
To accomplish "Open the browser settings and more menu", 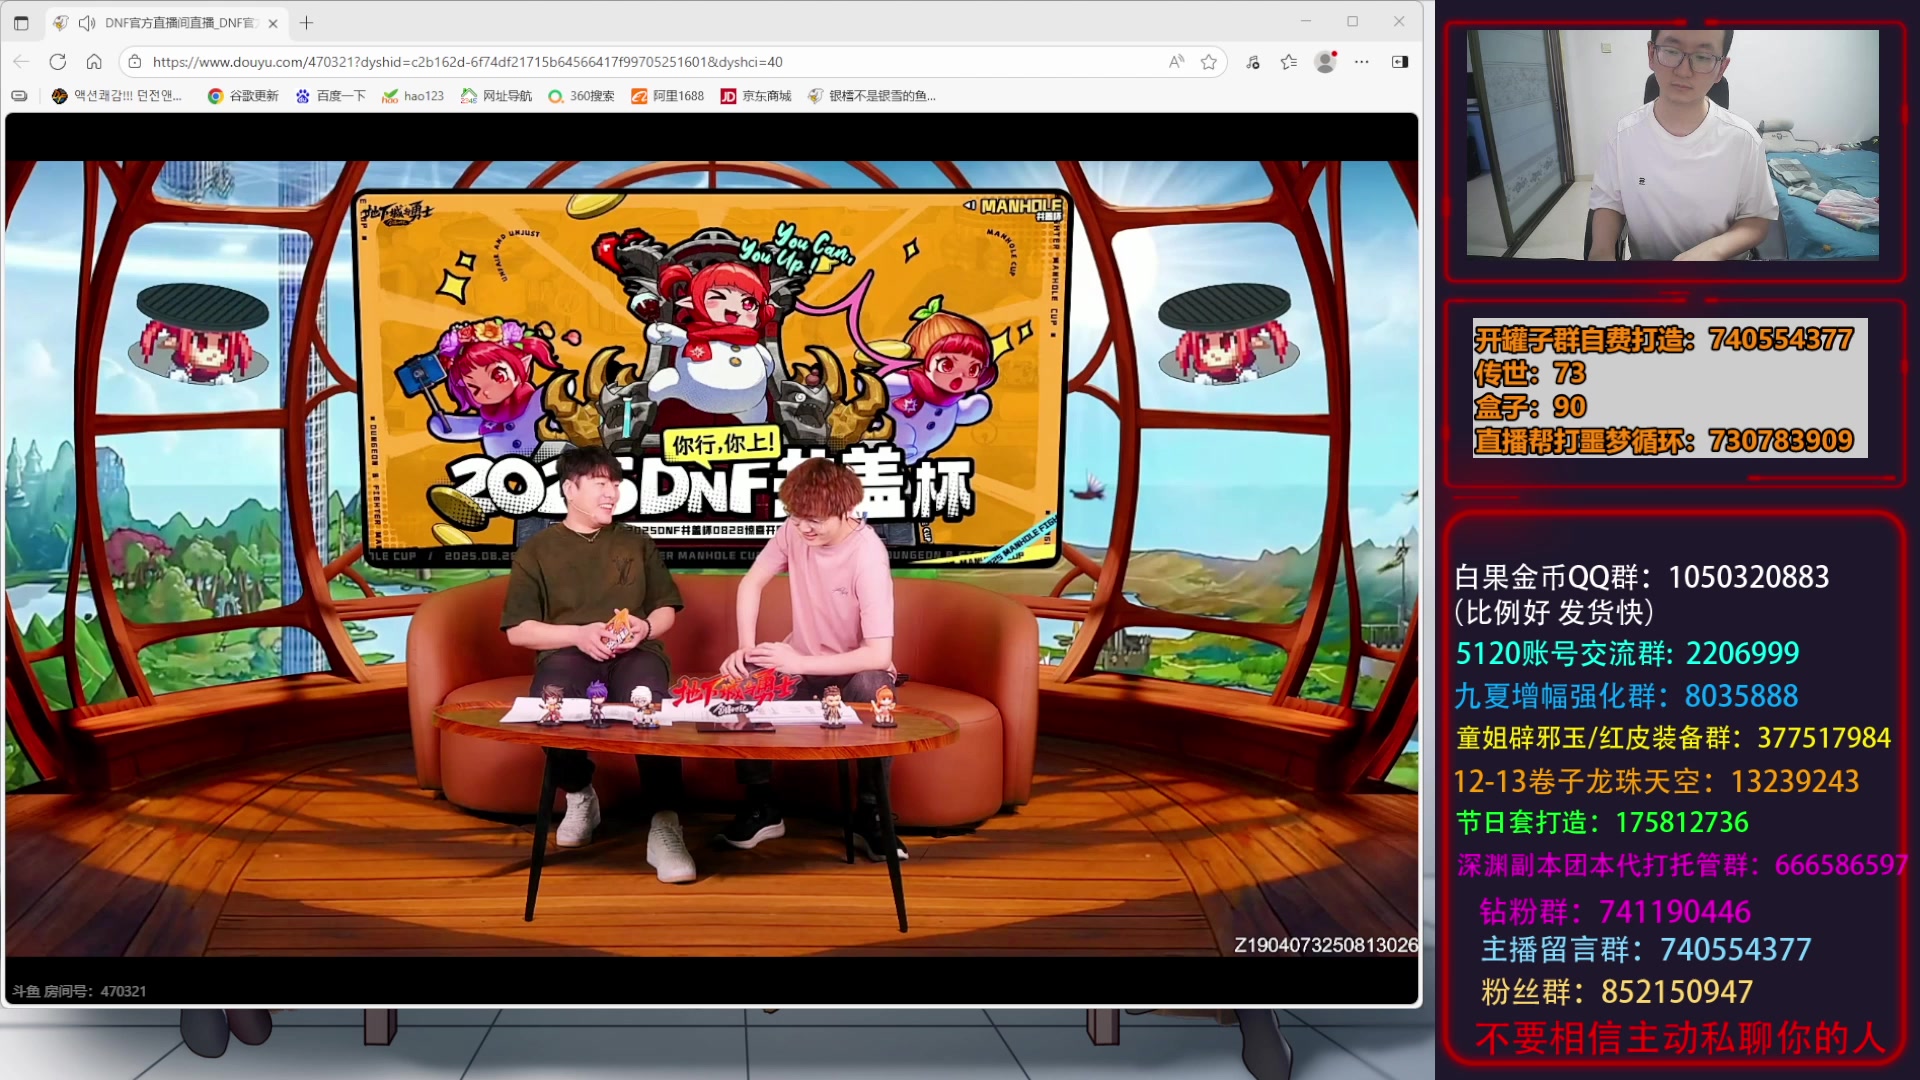I will click(x=1362, y=62).
